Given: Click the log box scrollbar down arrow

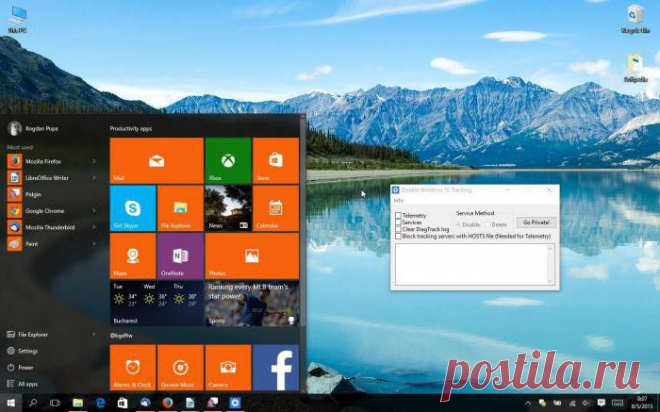Looking at the screenshot, I should pos(550,281).
